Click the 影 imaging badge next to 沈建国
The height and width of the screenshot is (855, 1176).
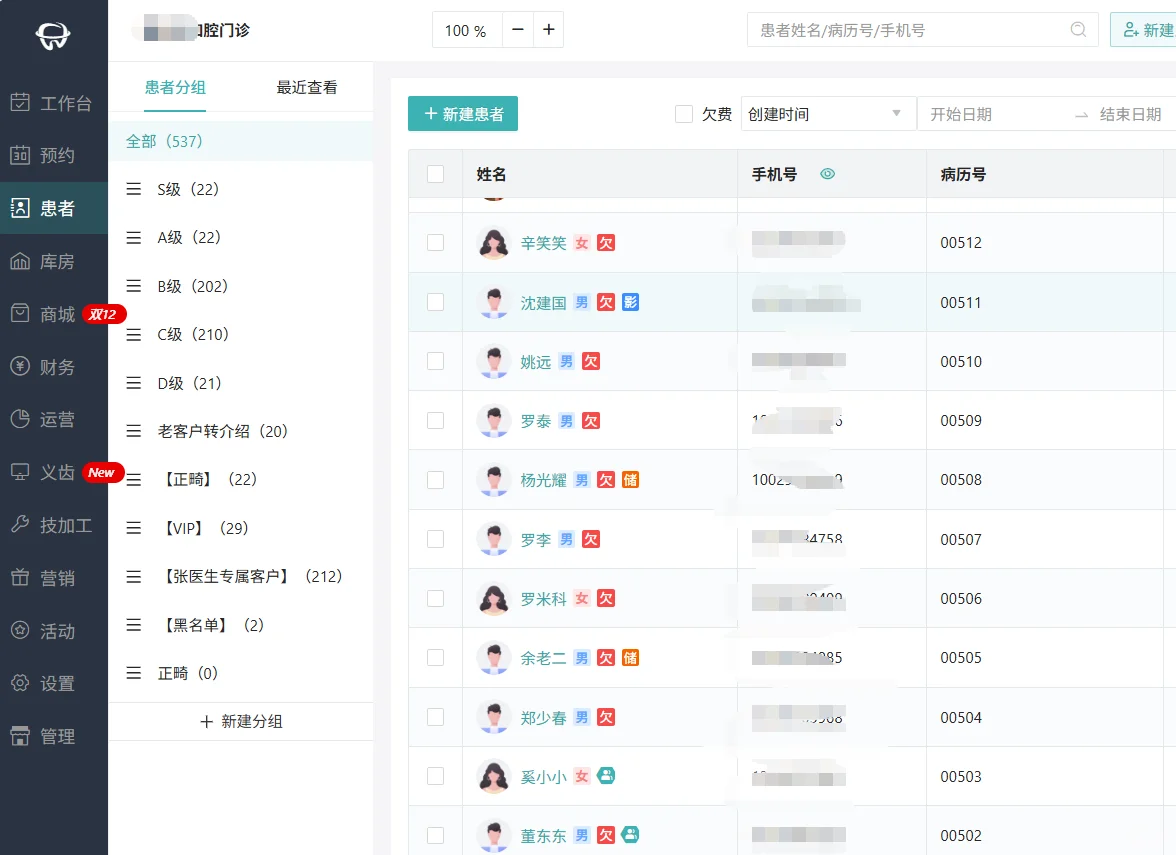(630, 302)
